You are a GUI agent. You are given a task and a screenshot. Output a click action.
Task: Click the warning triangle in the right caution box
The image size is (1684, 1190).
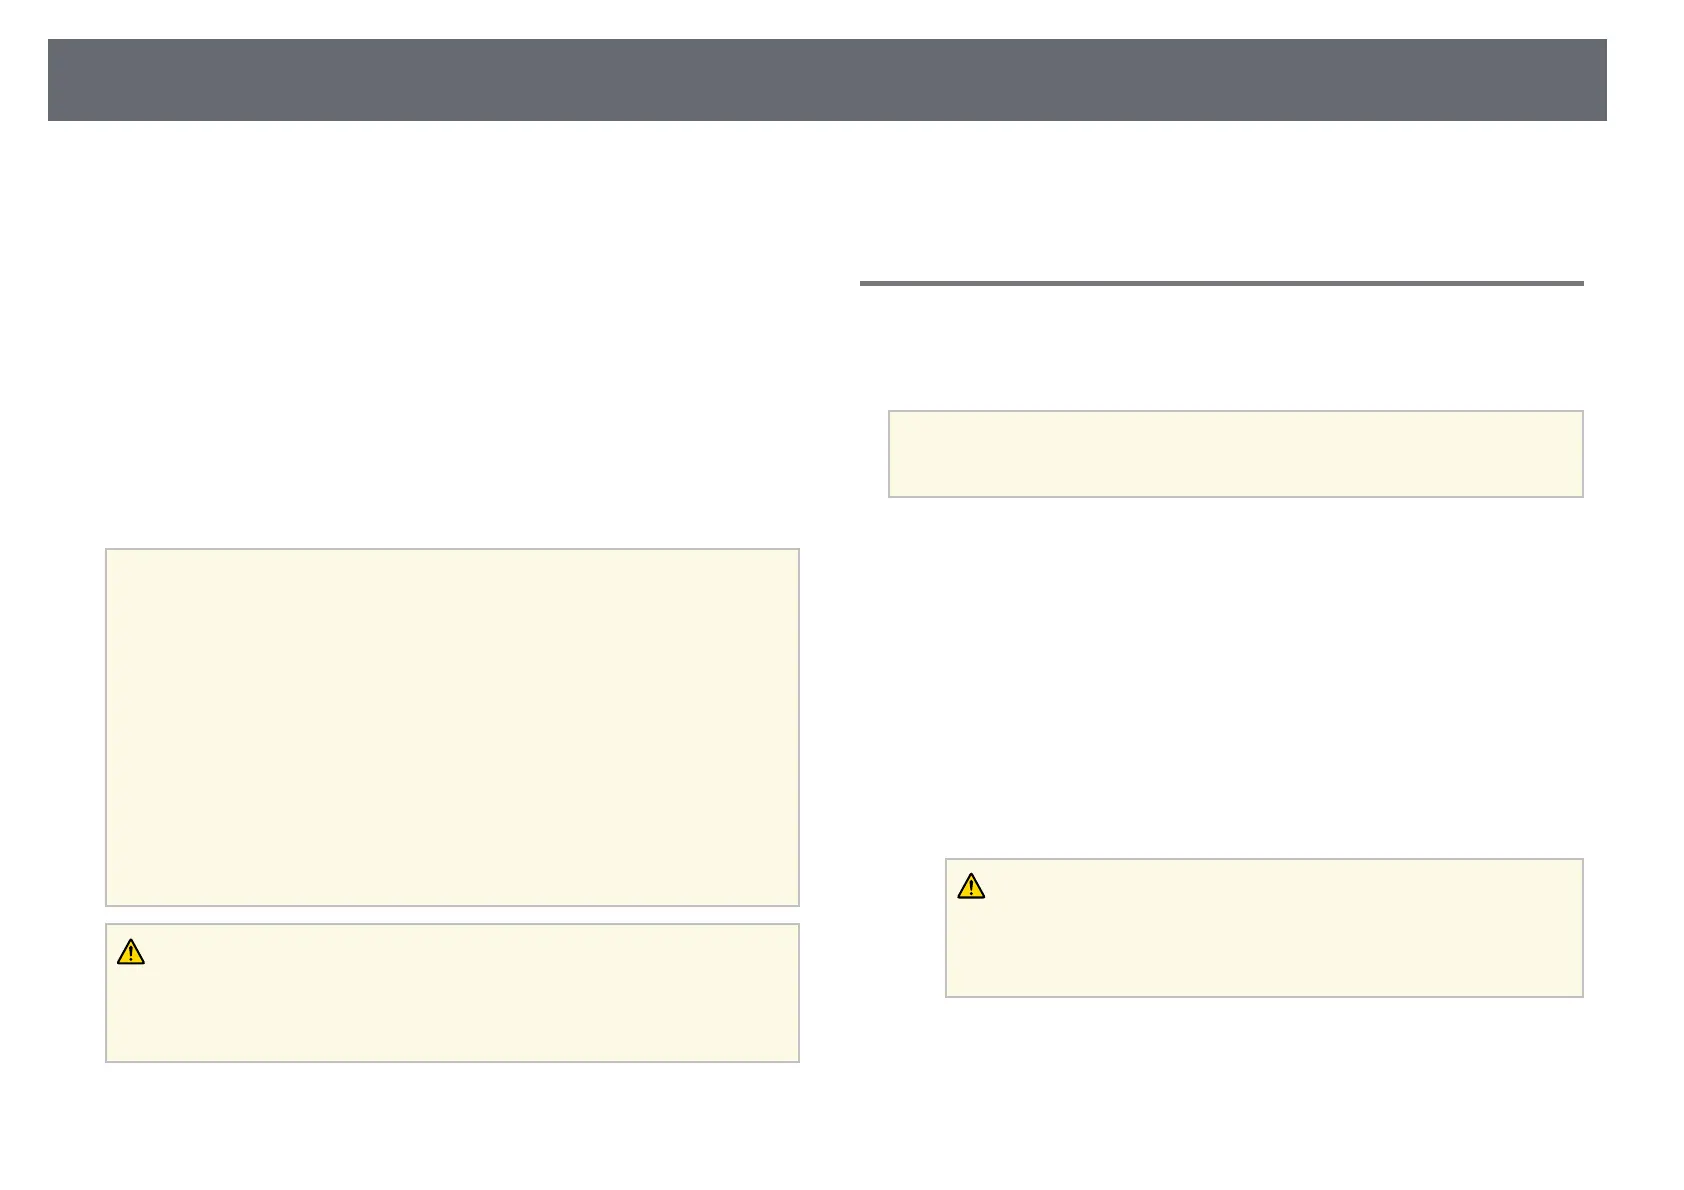click(971, 887)
